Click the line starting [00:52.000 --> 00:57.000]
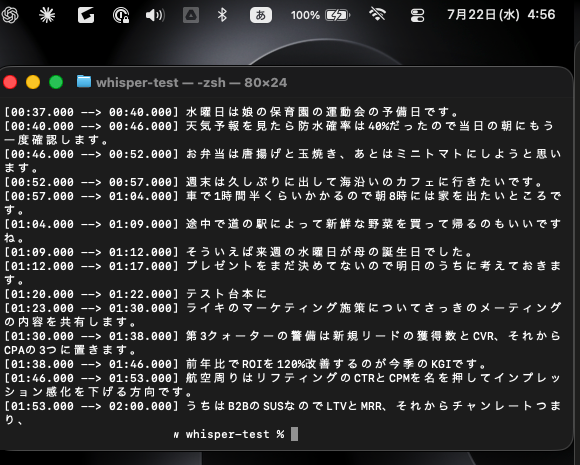 coord(274,182)
